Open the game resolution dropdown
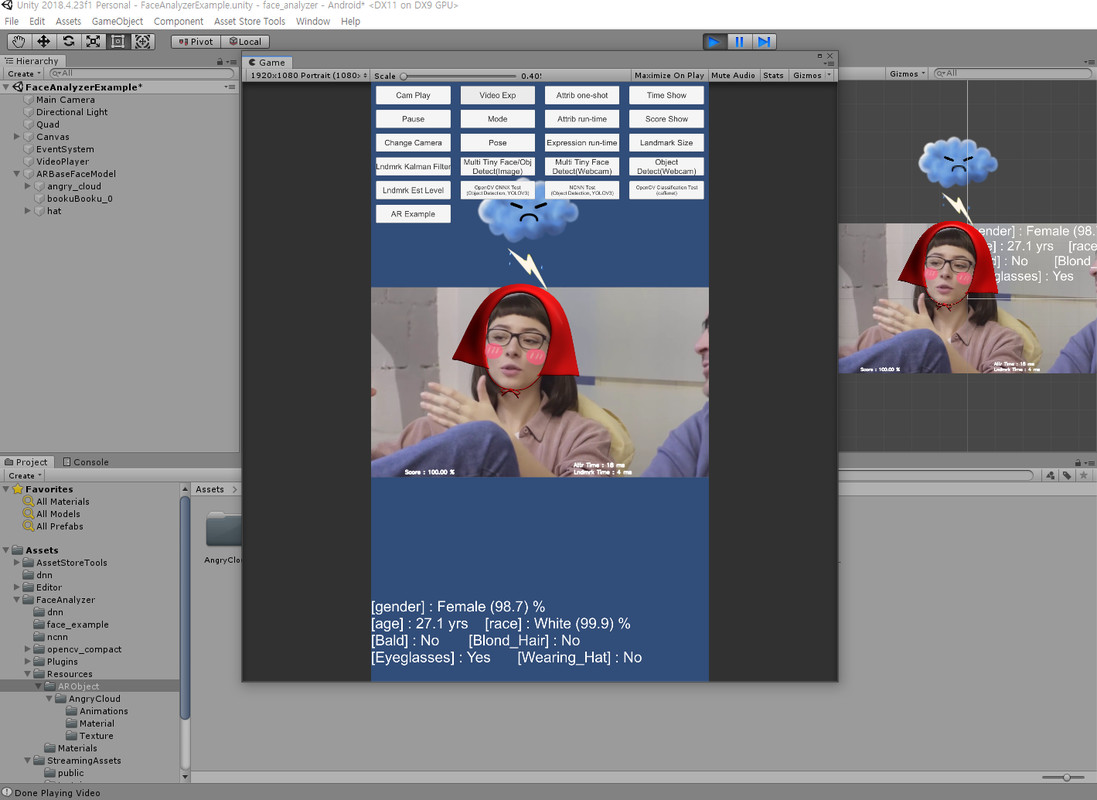The image size is (1097, 800). click(x=309, y=76)
